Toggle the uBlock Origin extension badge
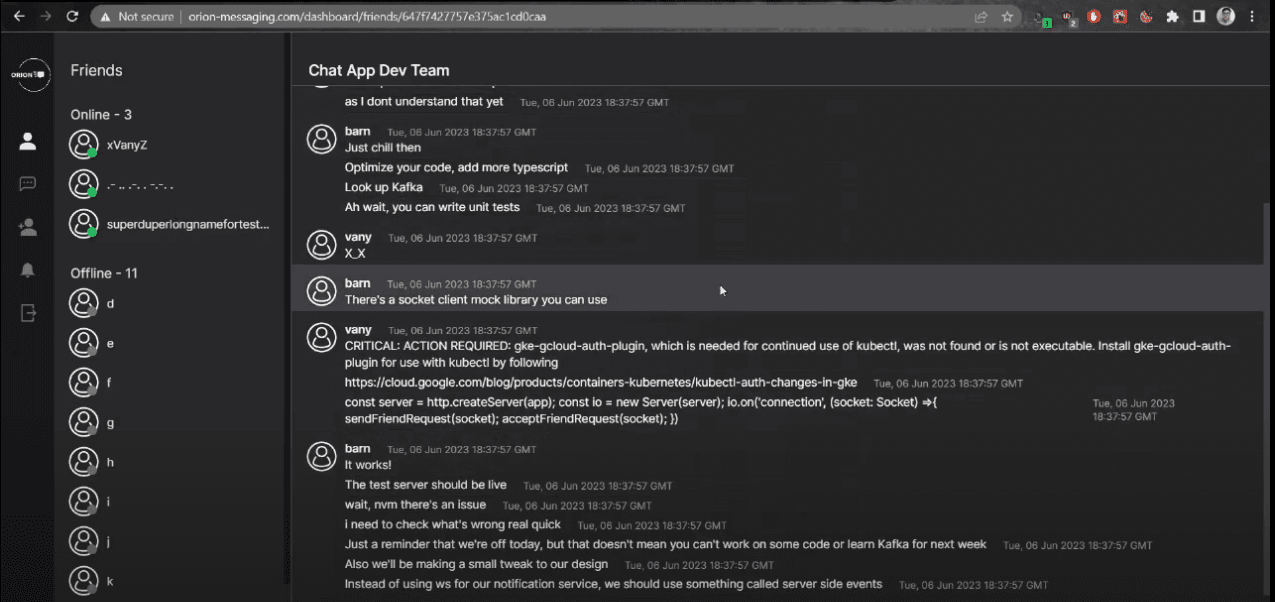Screen dimensions: 1275x602 [x=1067, y=16]
